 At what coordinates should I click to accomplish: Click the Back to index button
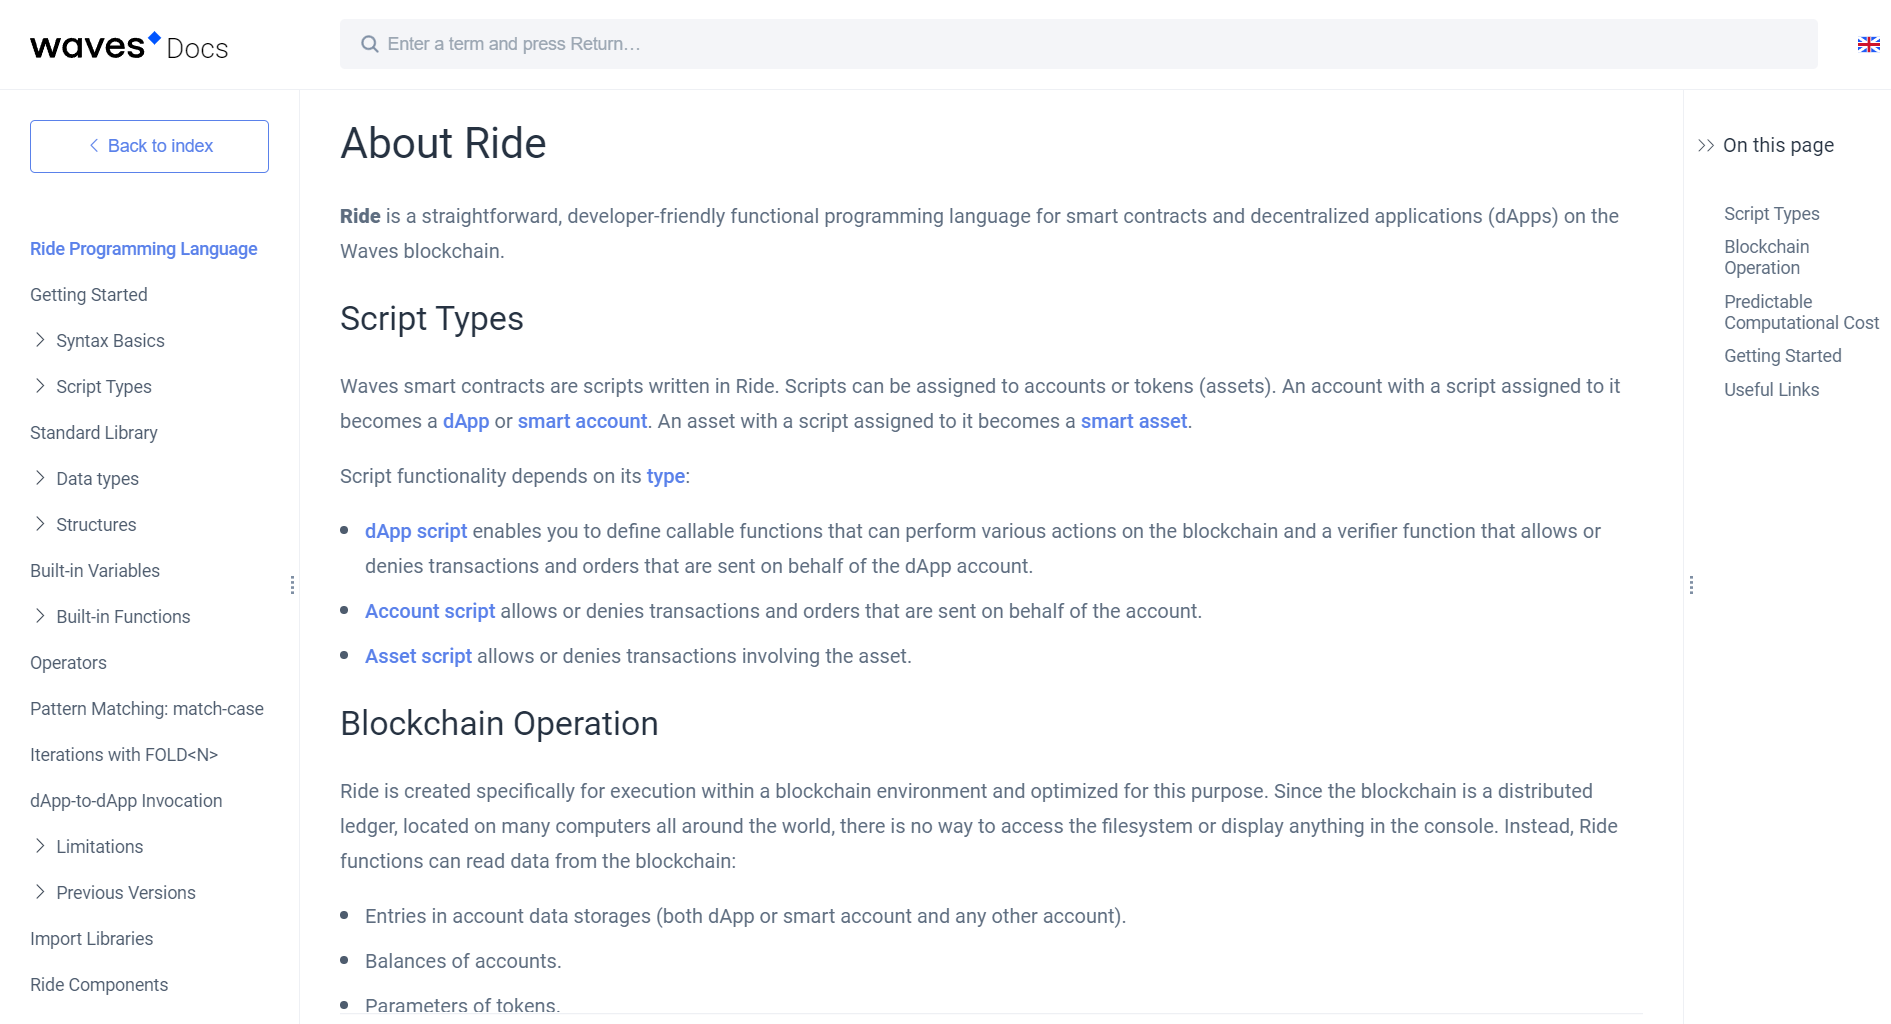coord(149,146)
